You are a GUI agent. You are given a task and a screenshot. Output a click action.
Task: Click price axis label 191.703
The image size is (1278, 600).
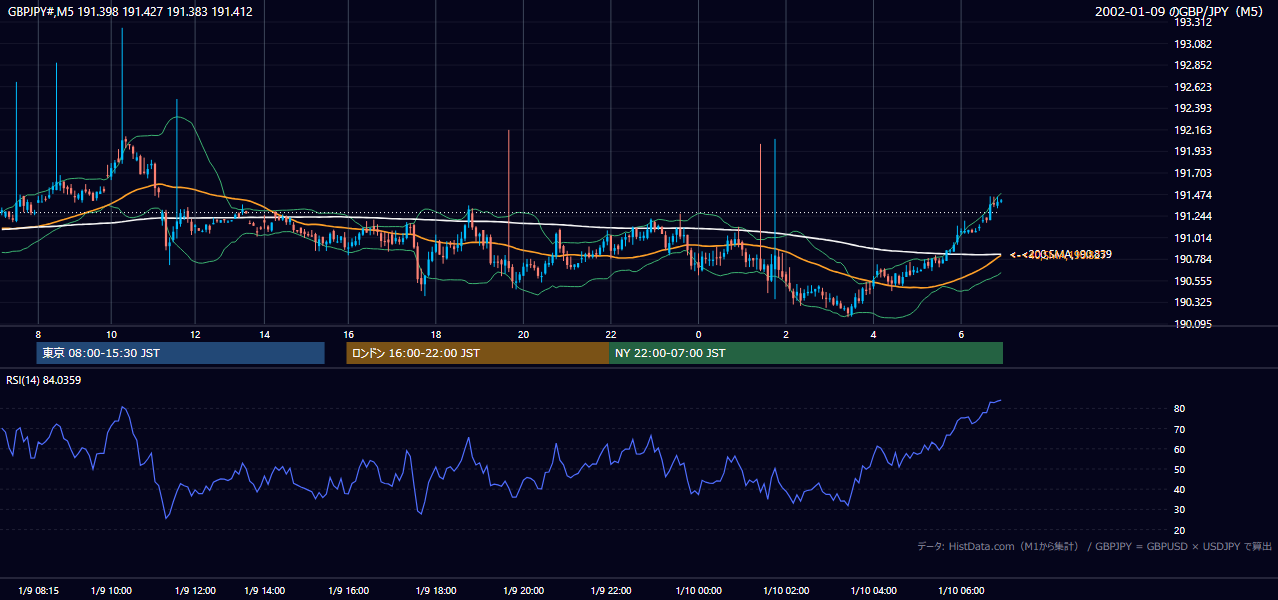click(x=1193, y=173)
